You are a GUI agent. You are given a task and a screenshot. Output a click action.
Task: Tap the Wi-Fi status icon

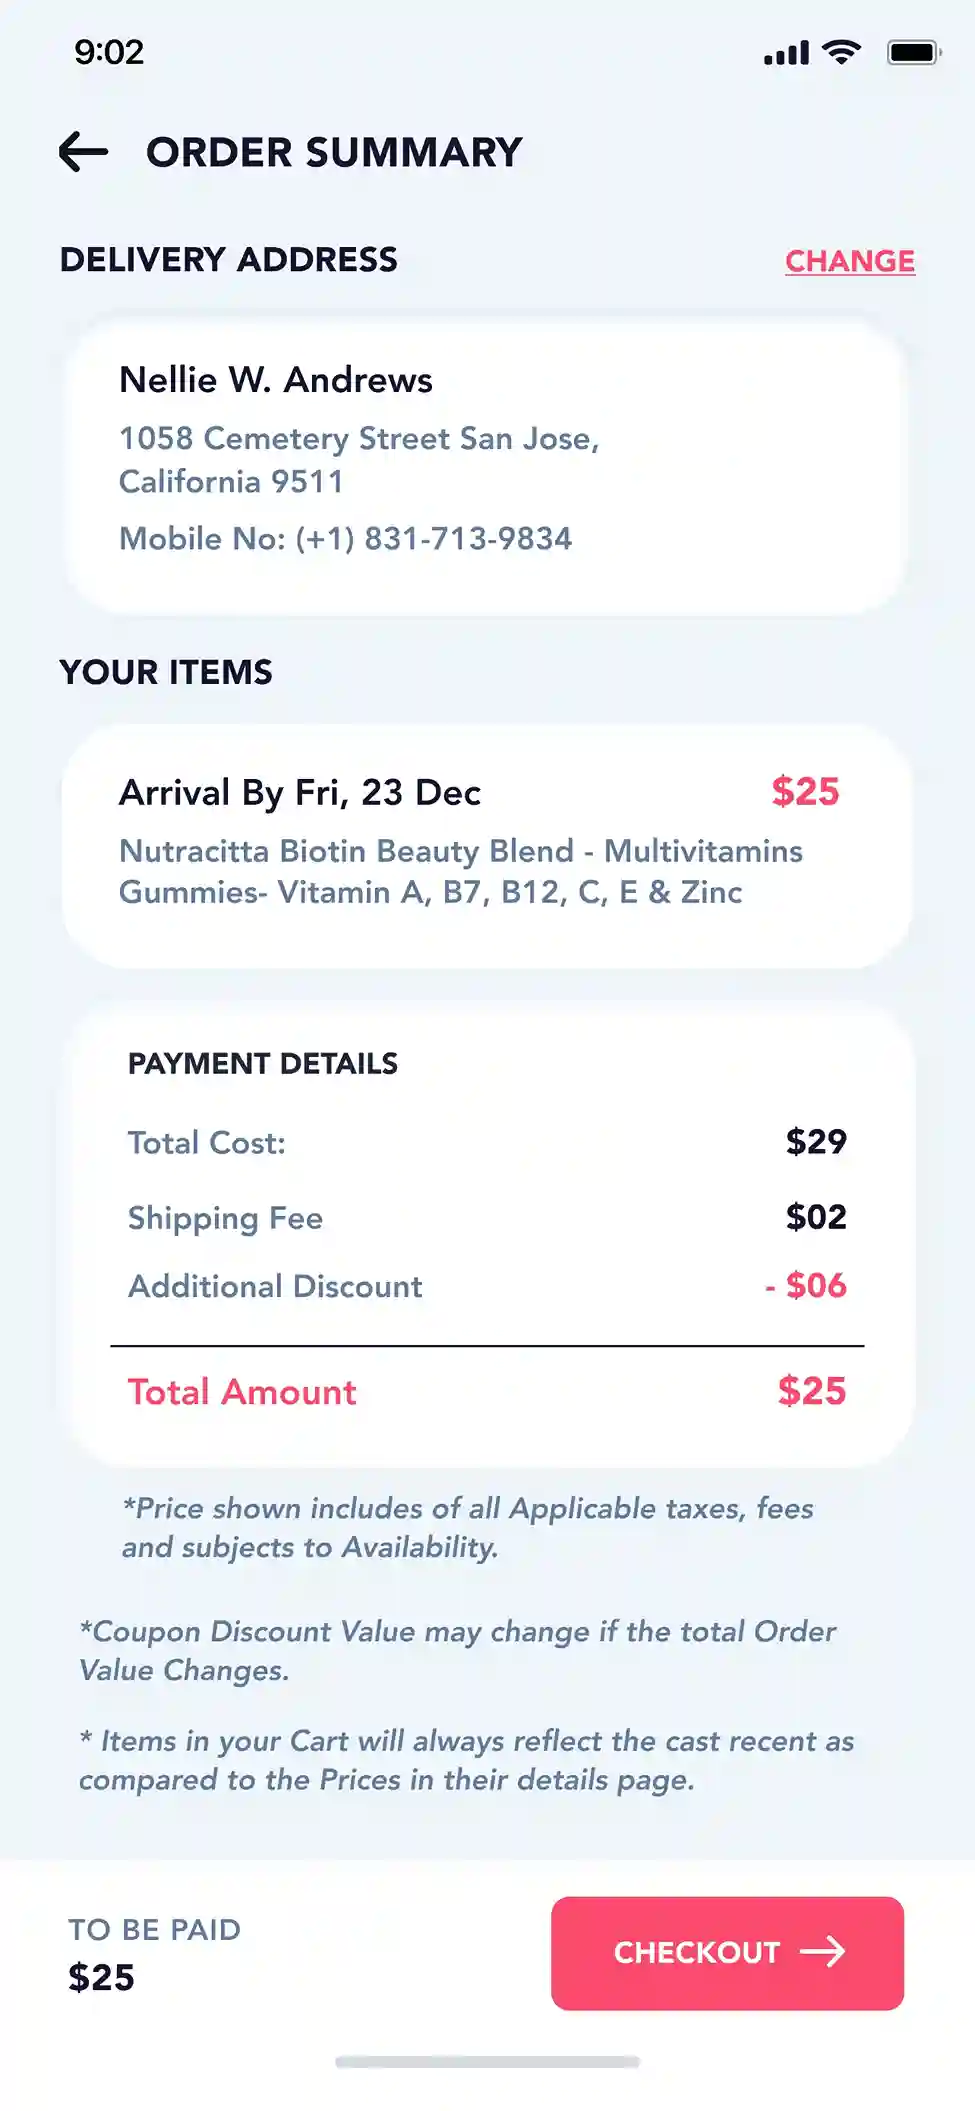click(x=841, y=52)
